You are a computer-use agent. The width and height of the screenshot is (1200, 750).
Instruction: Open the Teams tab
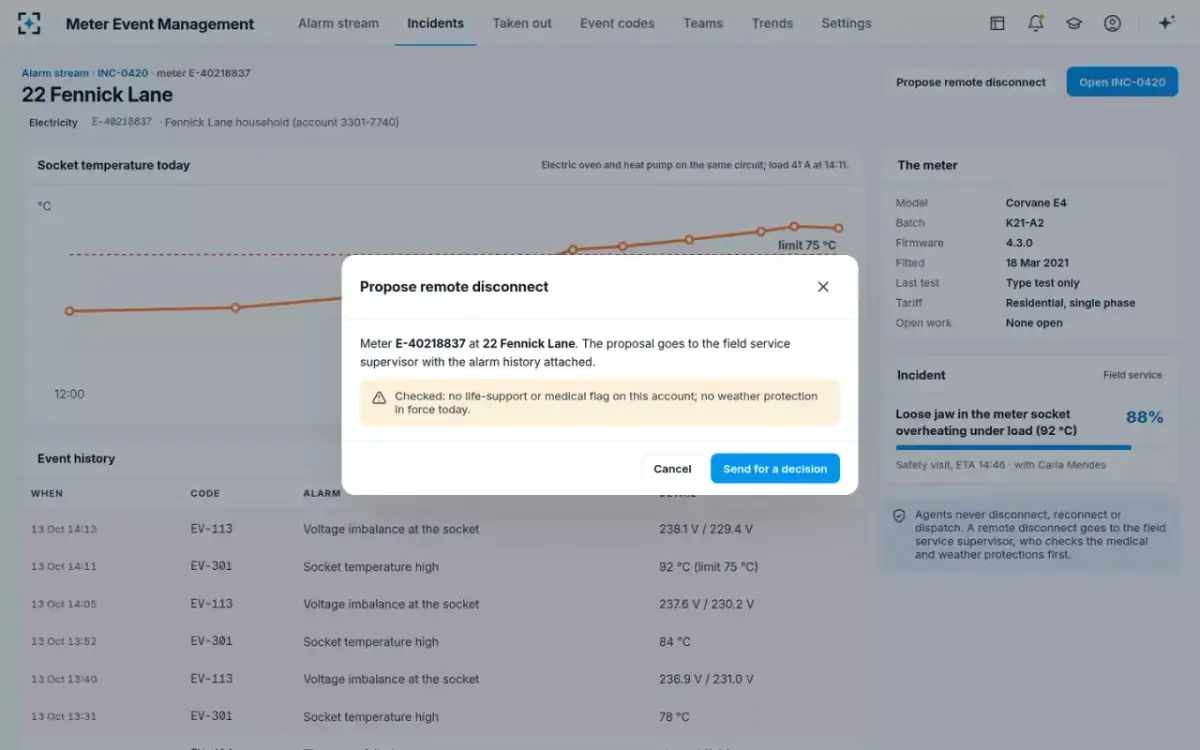(703, 23)
